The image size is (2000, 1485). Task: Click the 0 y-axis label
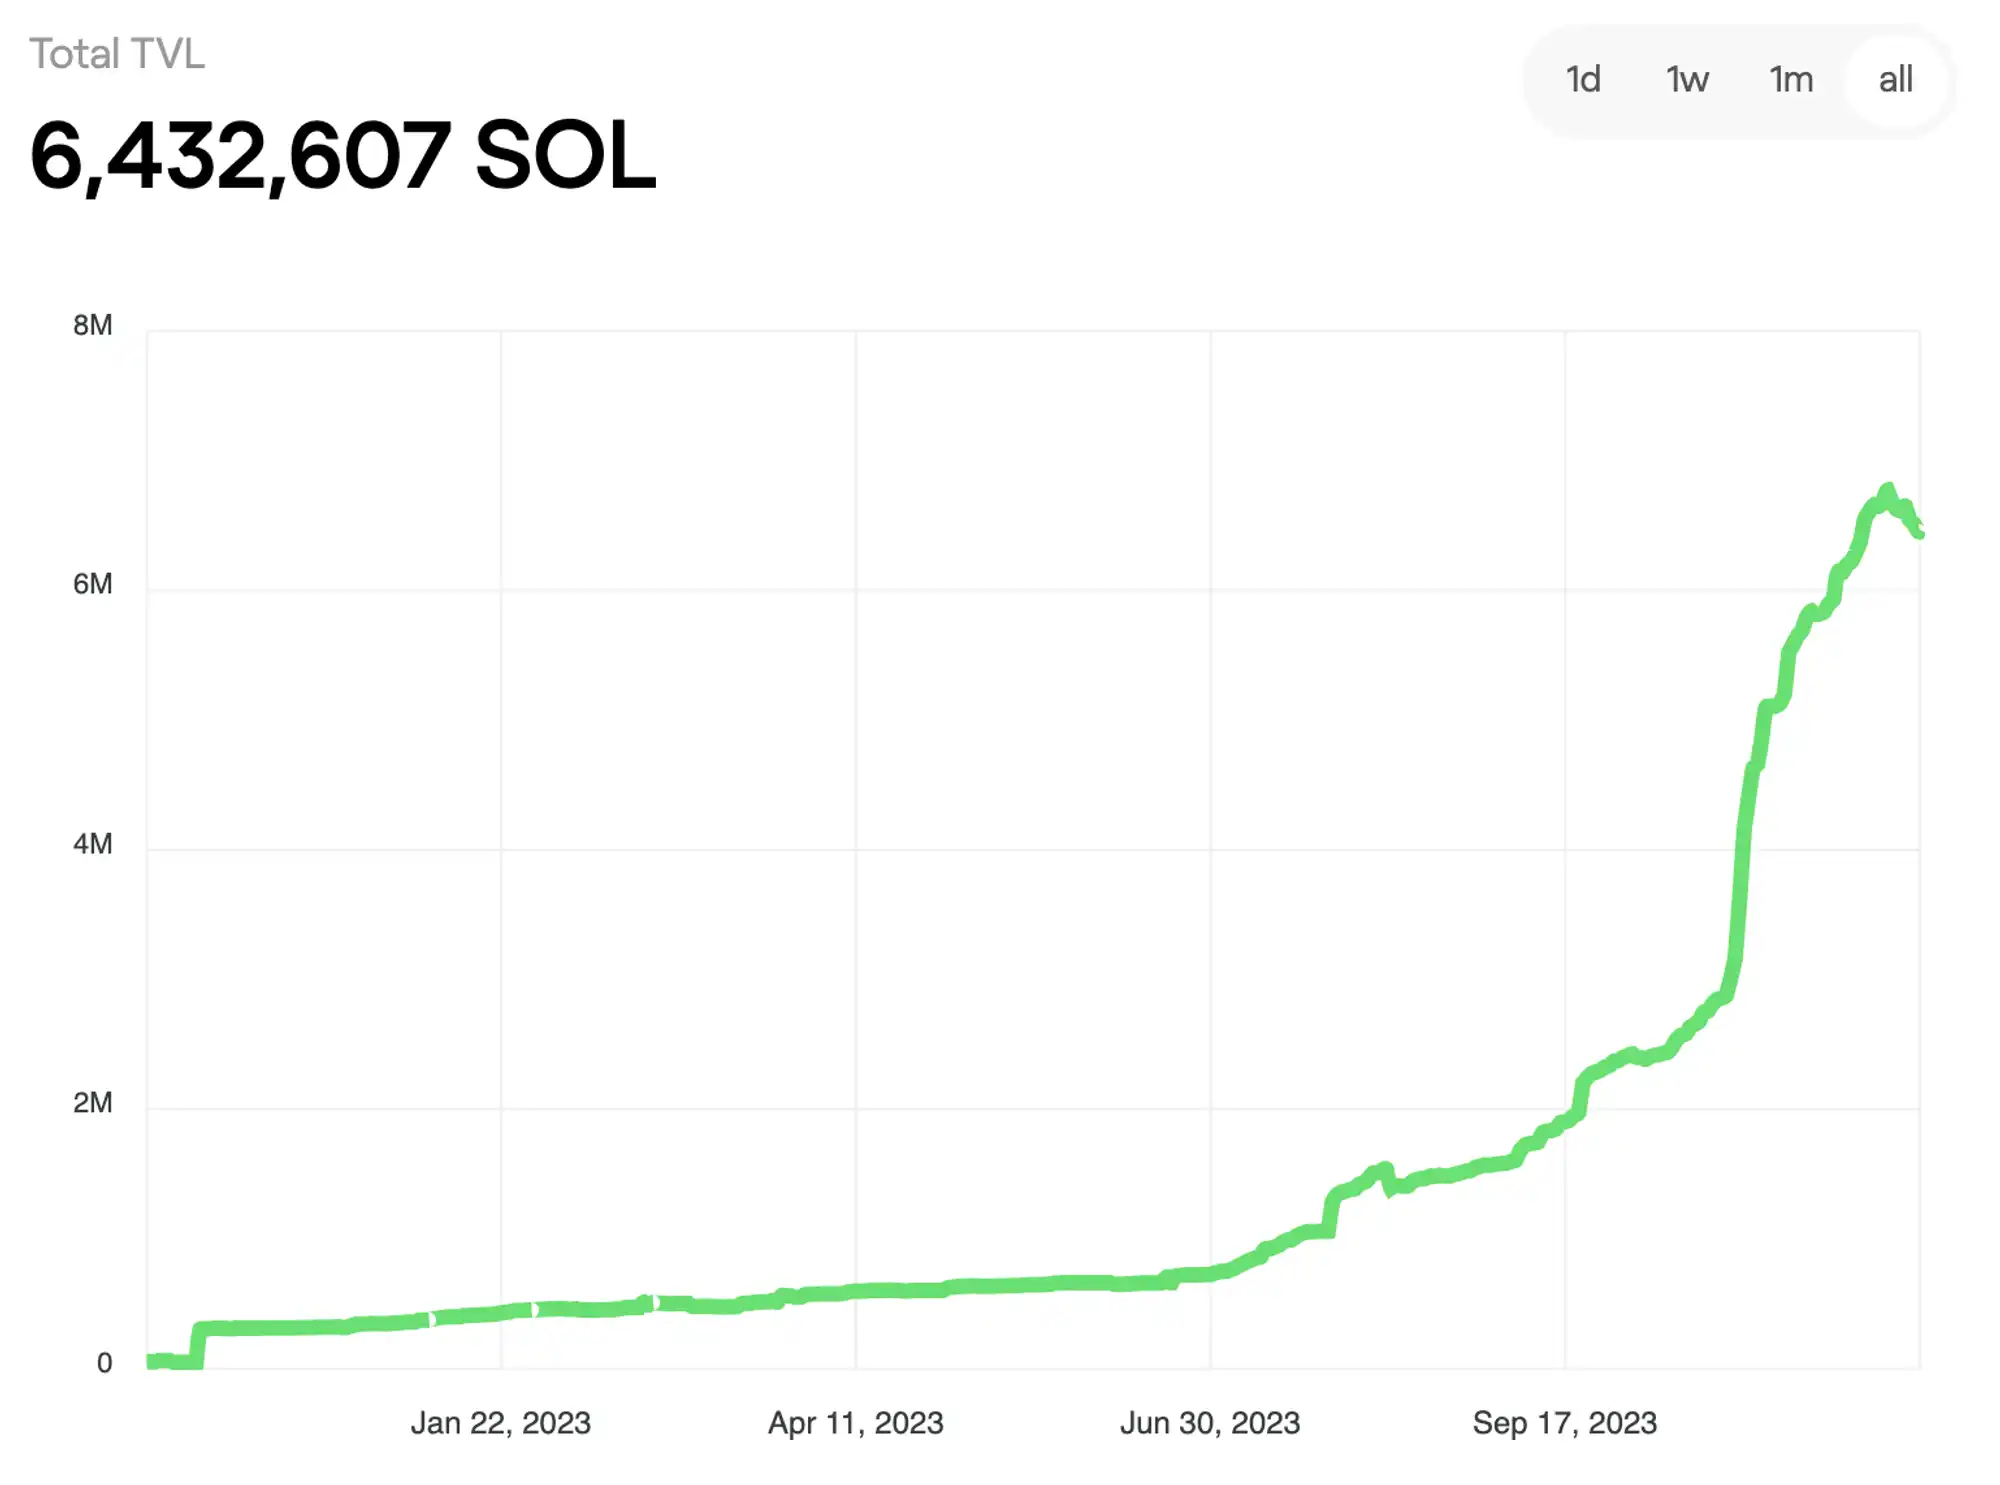[x=104, y=1362]
